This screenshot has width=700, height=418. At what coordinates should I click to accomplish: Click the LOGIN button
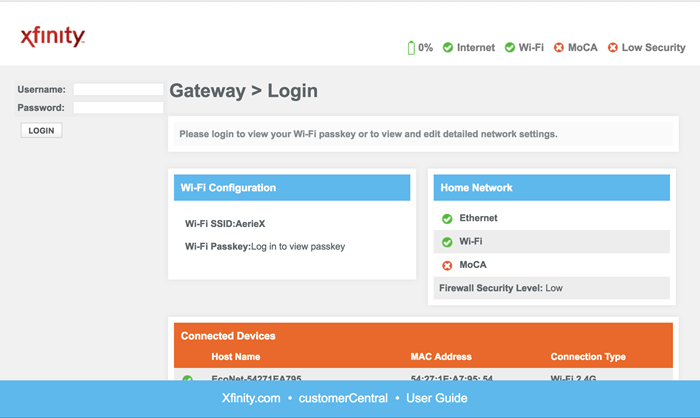click(41, 130)
